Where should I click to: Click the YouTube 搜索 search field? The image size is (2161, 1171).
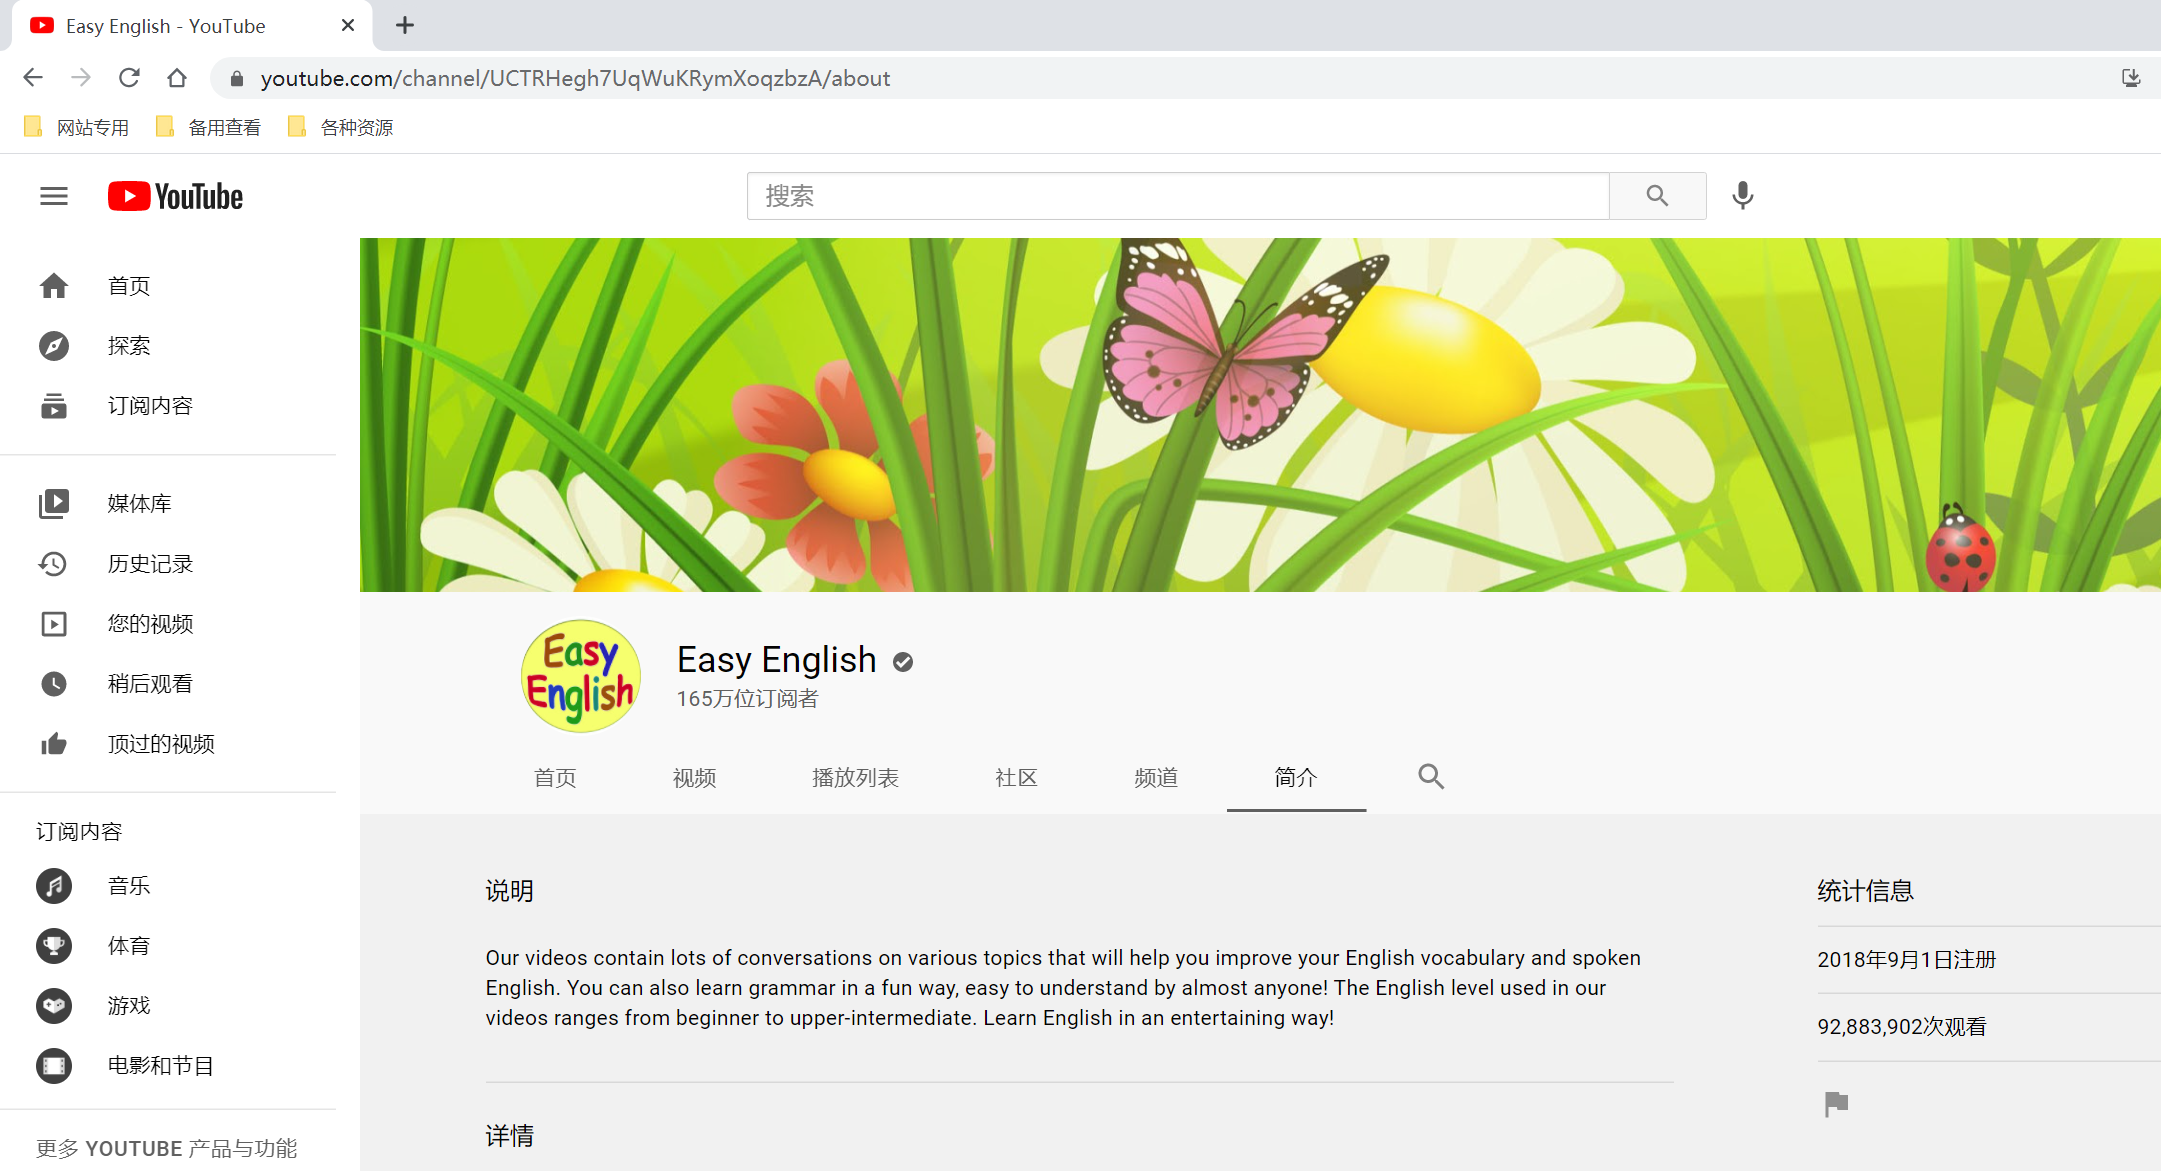1178,196
